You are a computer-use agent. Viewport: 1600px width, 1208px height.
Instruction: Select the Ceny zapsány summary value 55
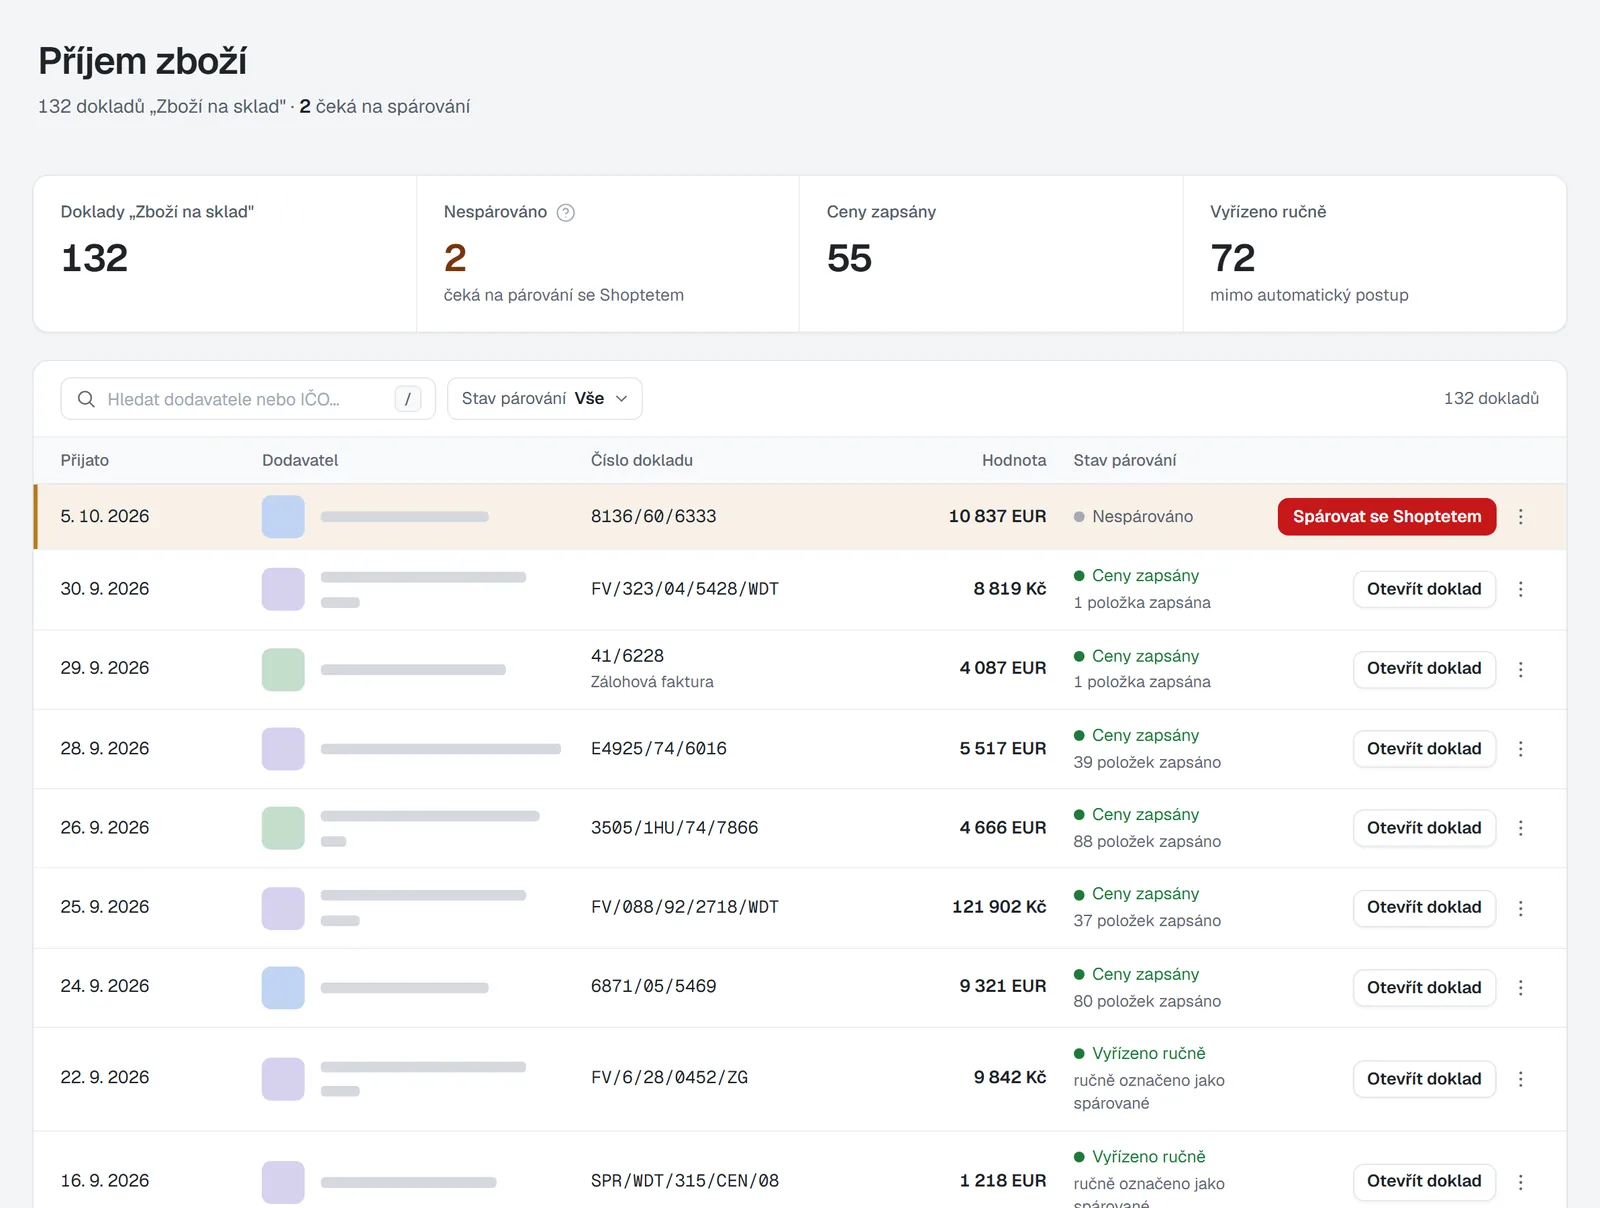point(849,258)
